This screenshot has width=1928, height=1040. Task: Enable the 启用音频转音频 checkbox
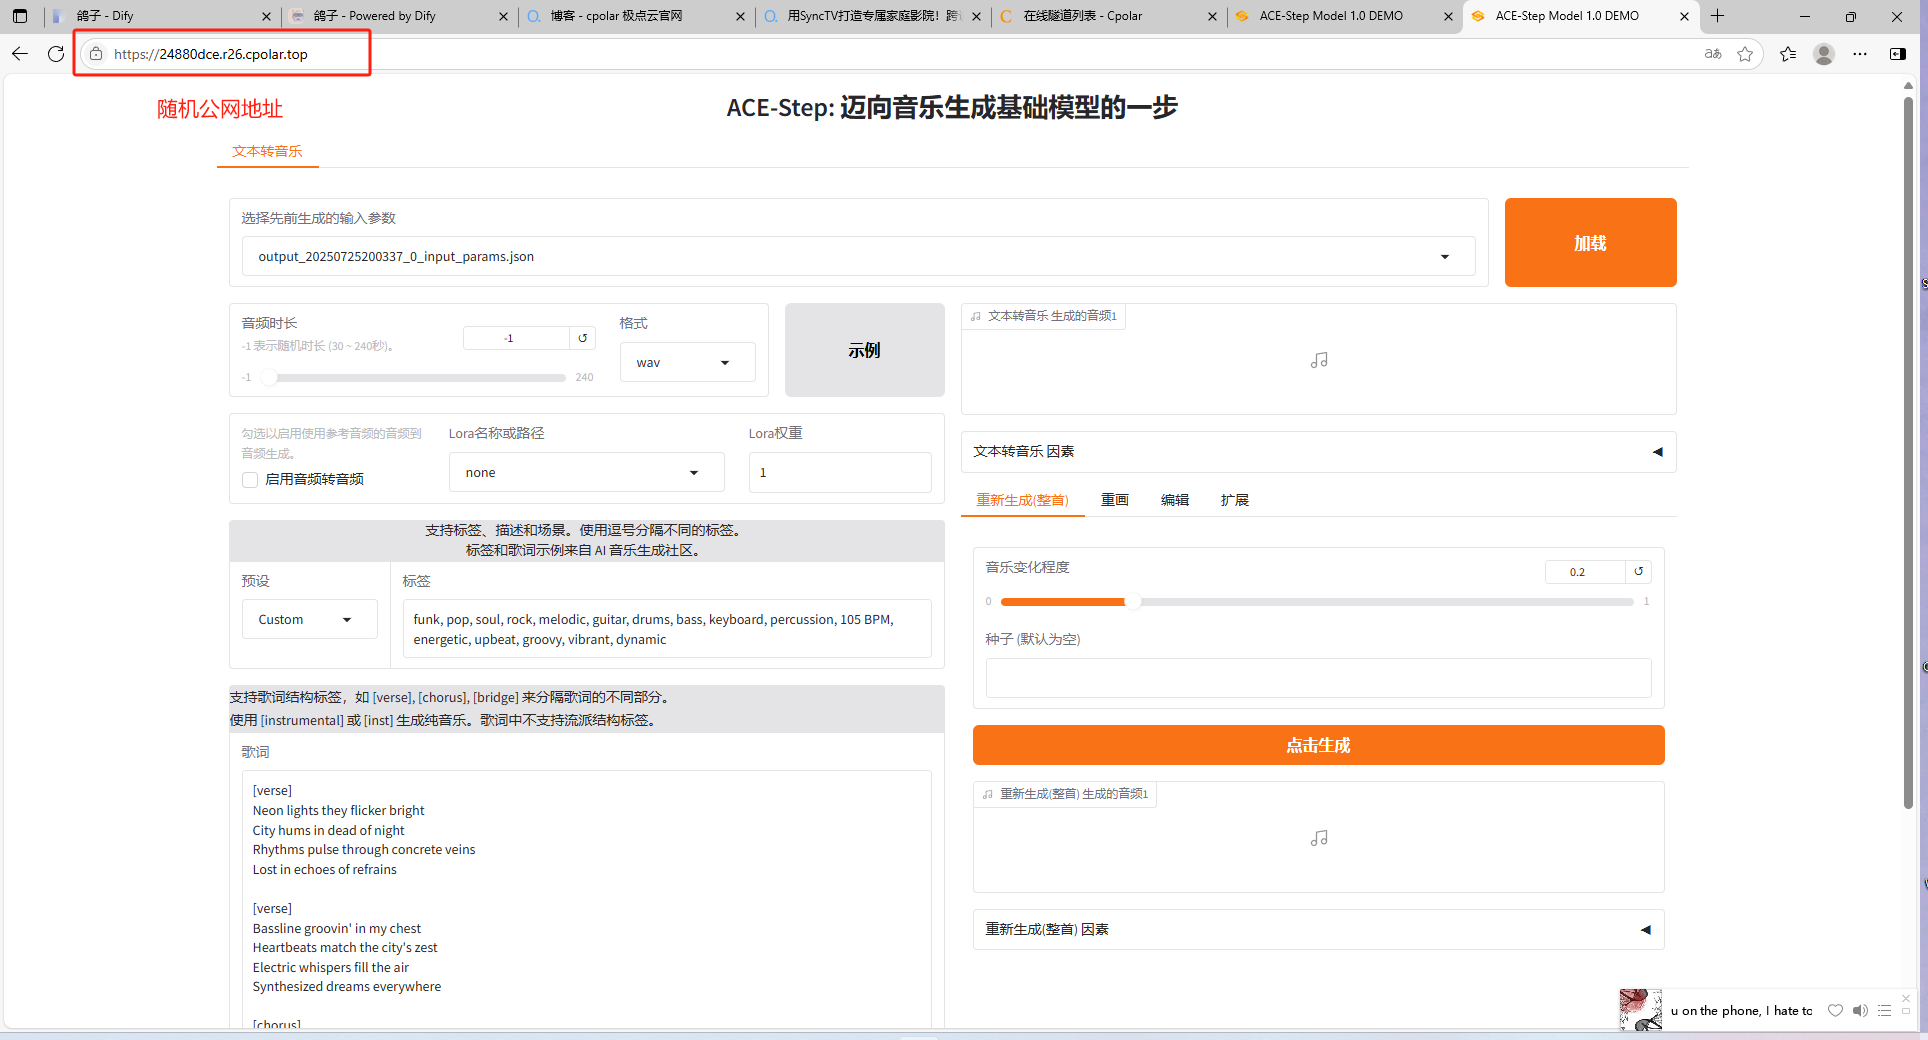pyautogui.click(x=250, y=480)
